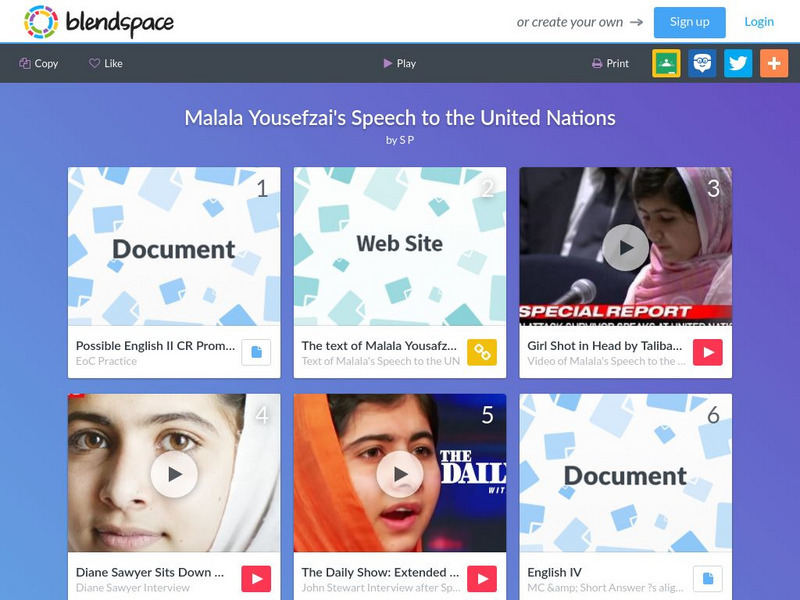800x600 pixels.
Task: Click document icon on Possible English II tile
Action: click(256, 352)
